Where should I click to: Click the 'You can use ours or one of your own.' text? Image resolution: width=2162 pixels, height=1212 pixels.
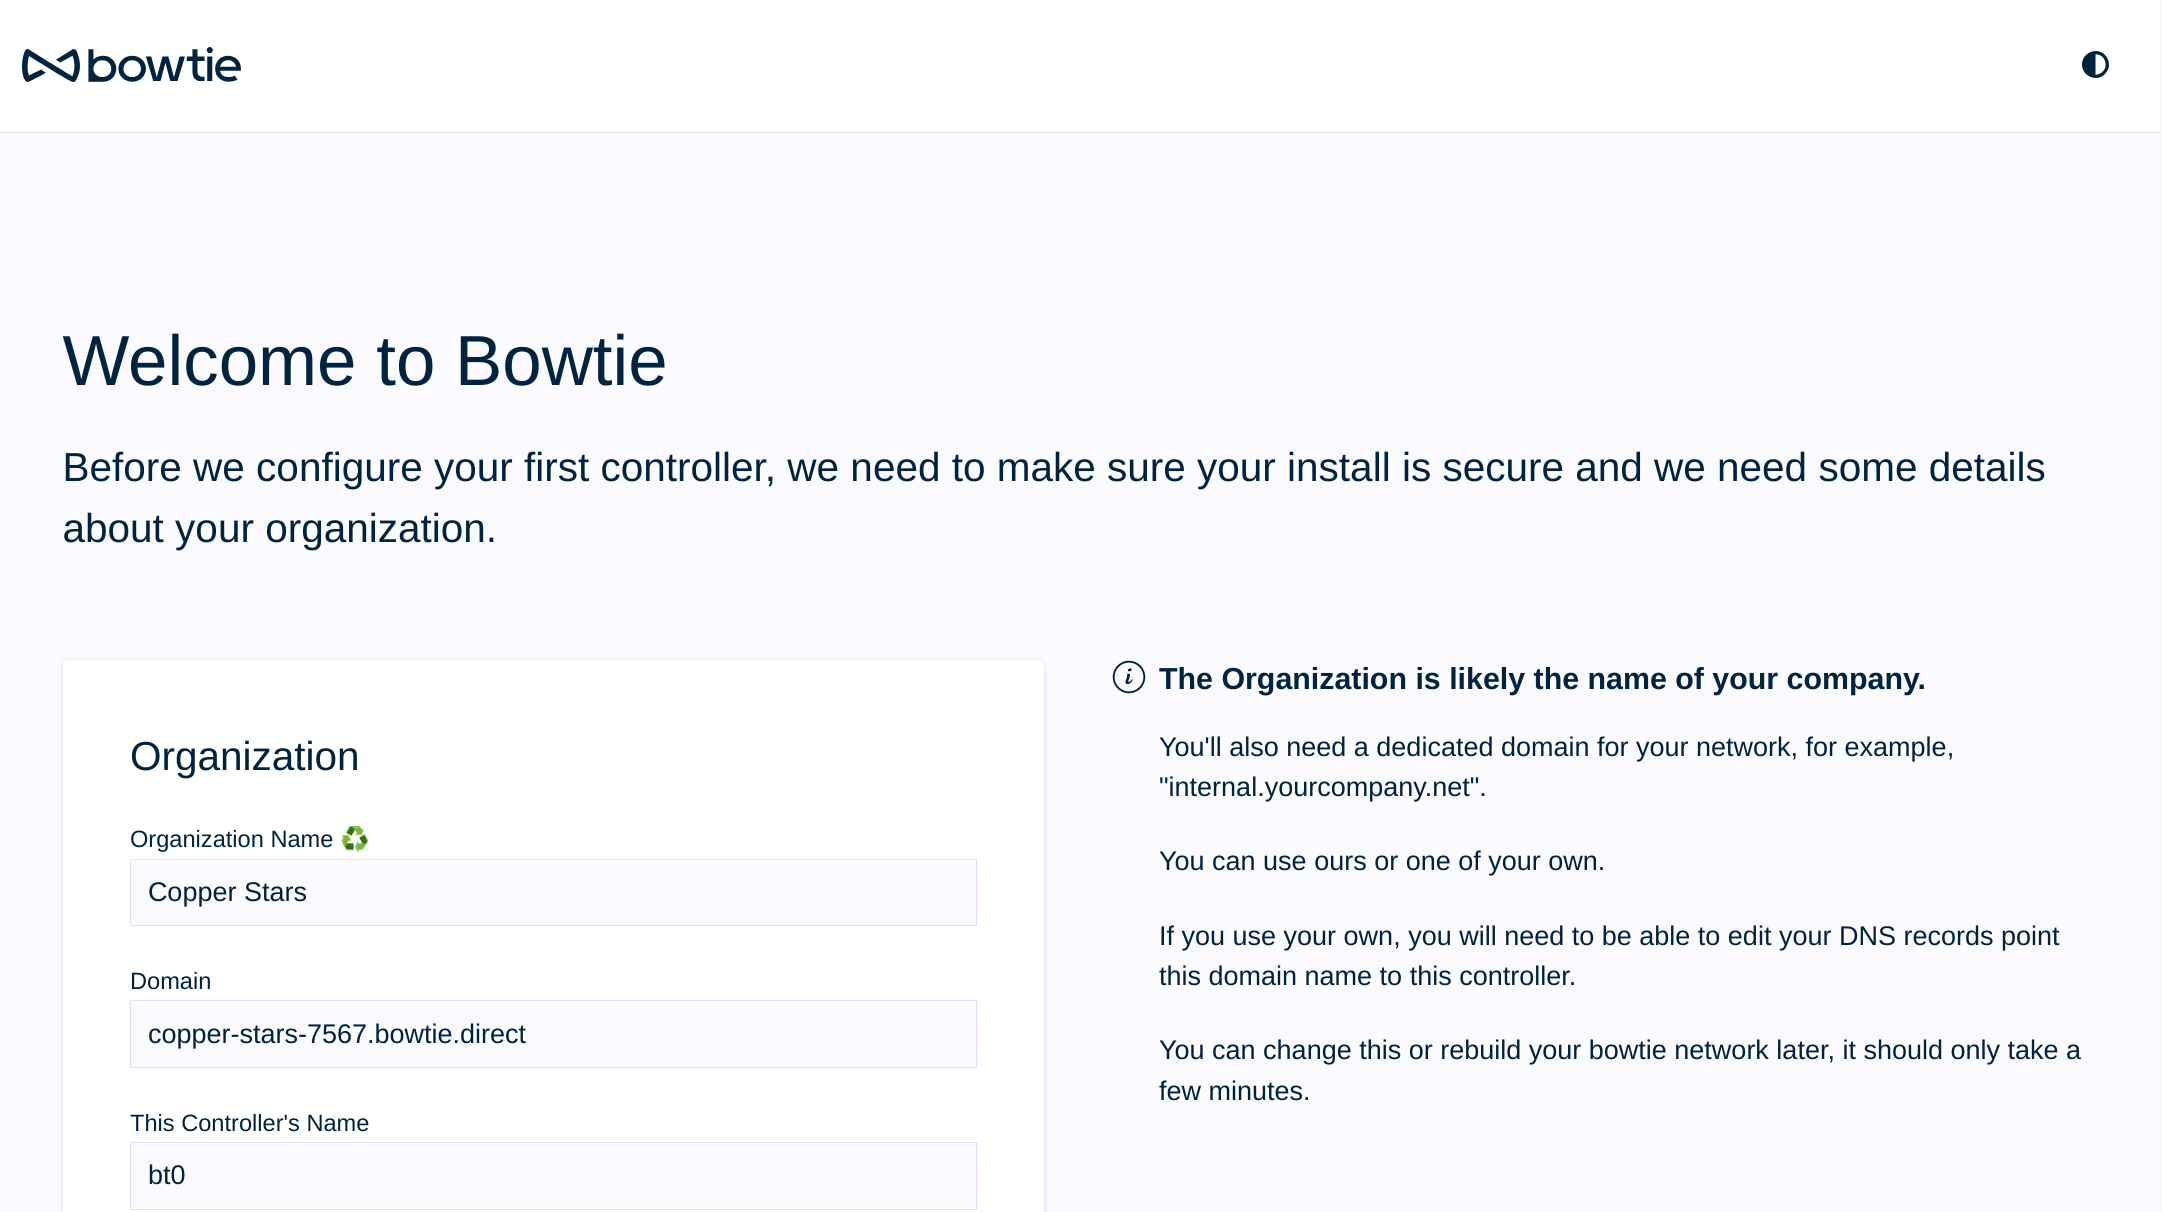(x=1381, y=861)
